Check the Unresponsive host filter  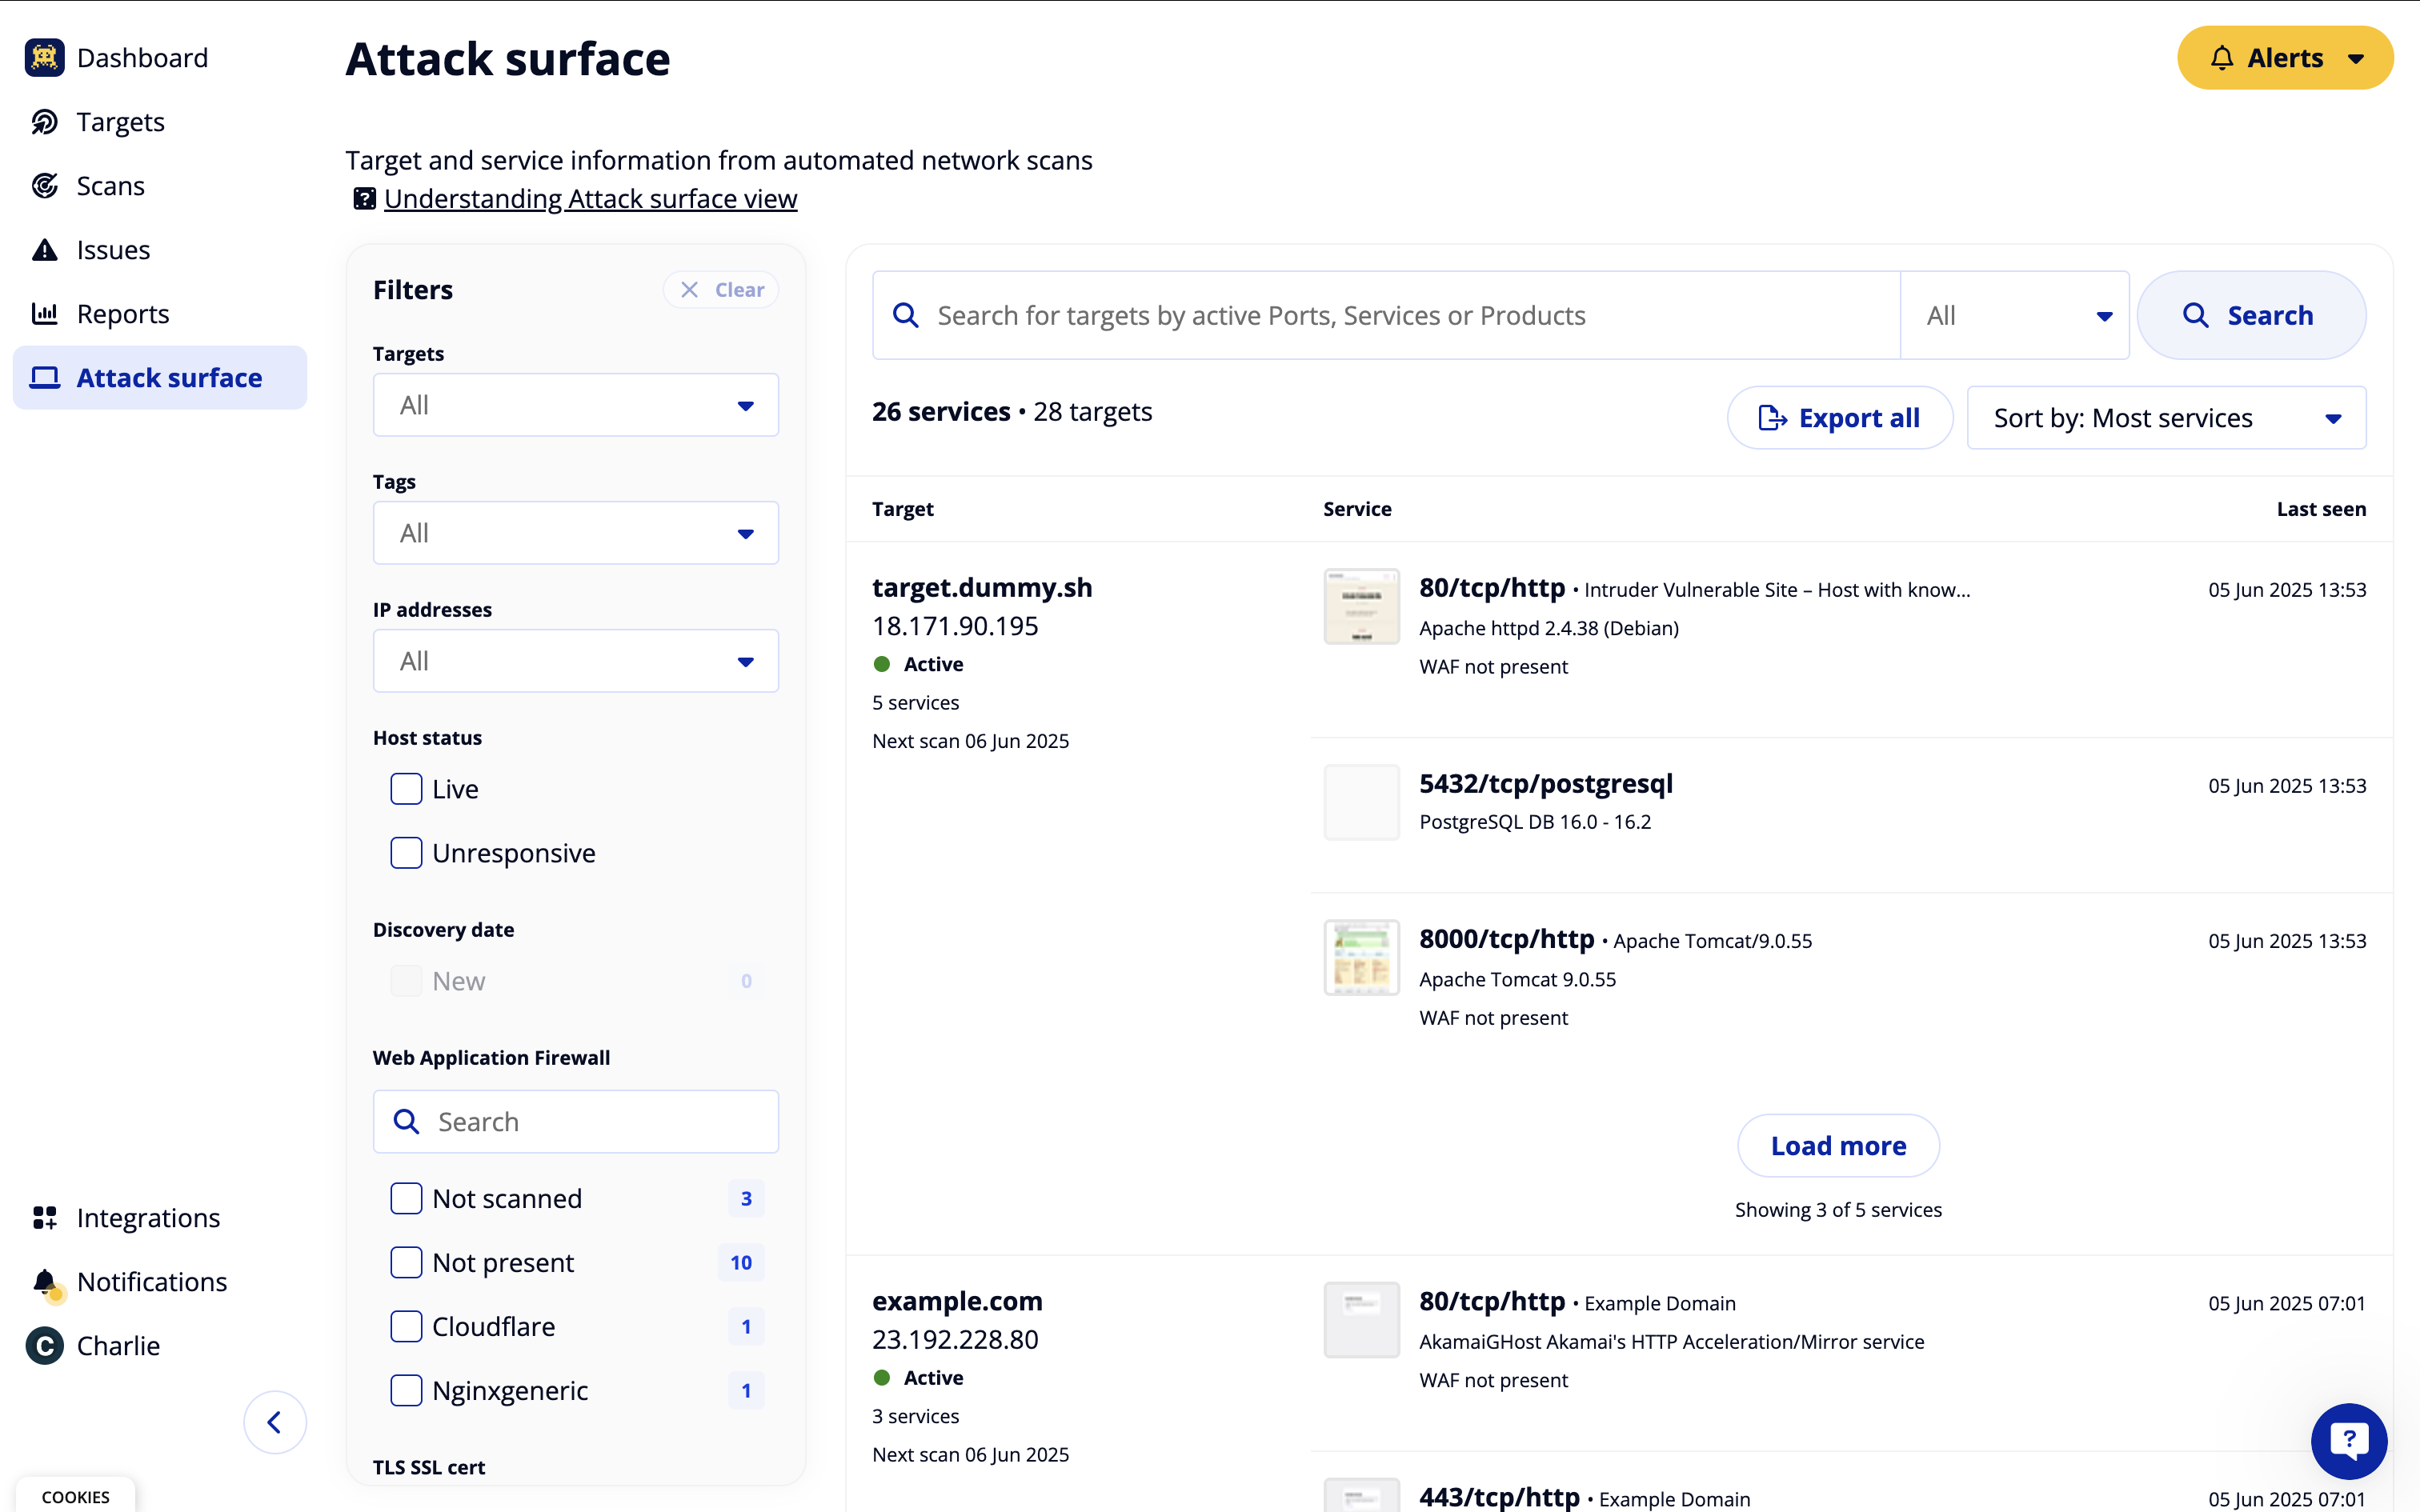pos(406,853)
